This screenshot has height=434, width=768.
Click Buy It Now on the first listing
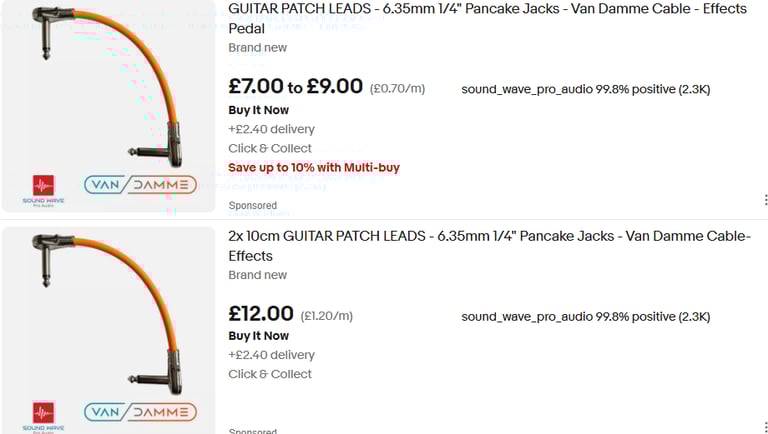[258, 110]
